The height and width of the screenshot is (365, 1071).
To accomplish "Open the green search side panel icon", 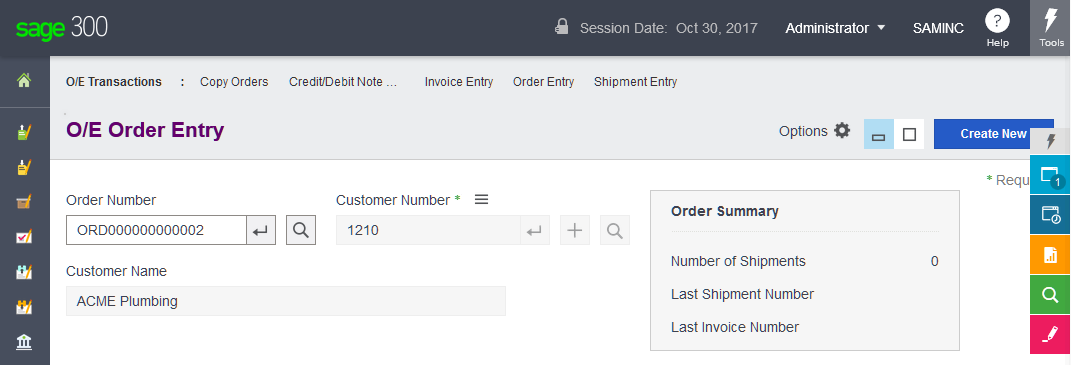I will point(1050,295).
